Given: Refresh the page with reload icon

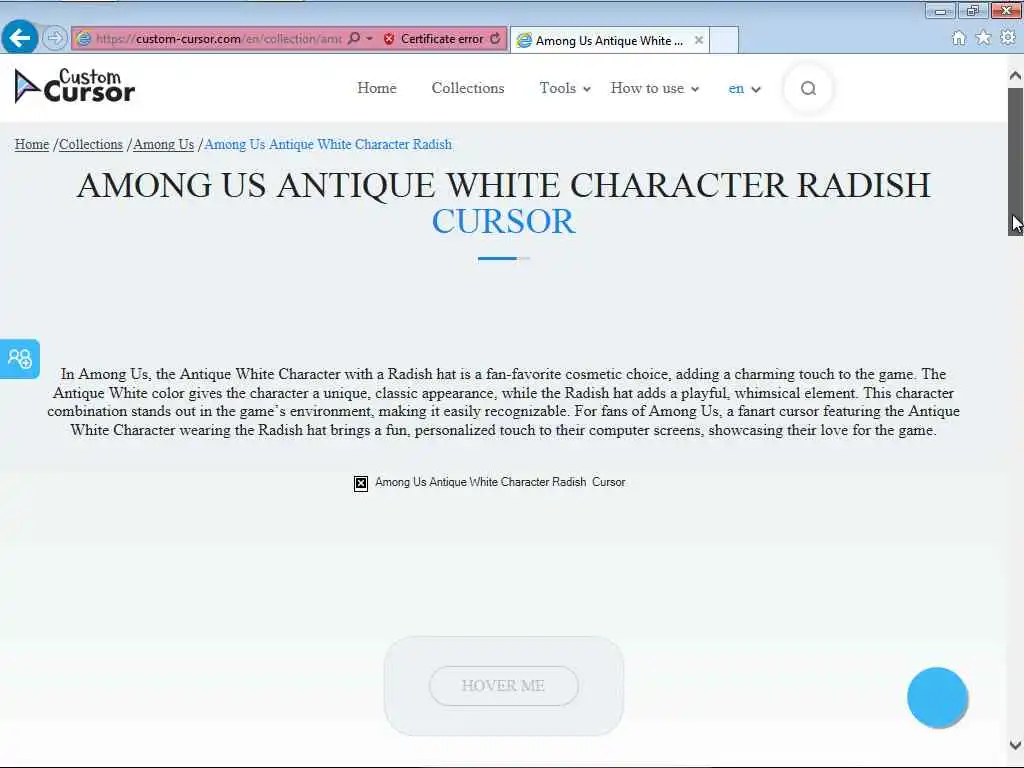Looking at the screenshot, I should point(496,39).
